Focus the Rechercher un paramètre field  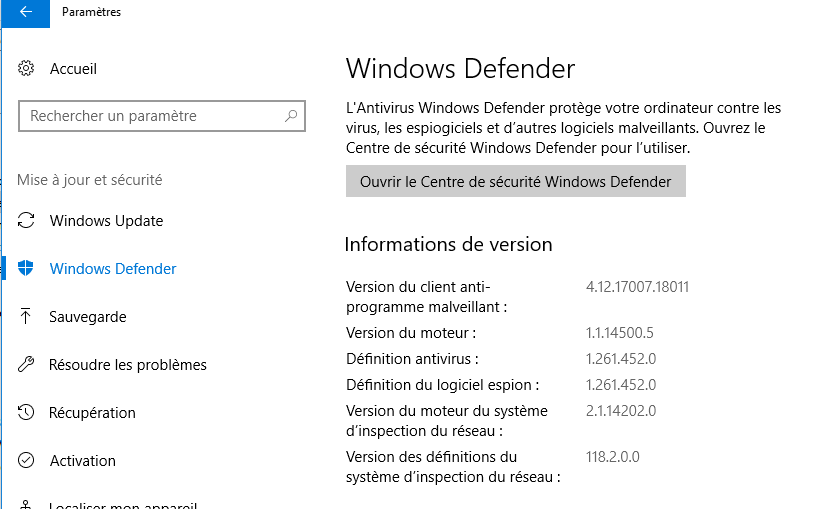pyautogui.click(x=162, y=116)
